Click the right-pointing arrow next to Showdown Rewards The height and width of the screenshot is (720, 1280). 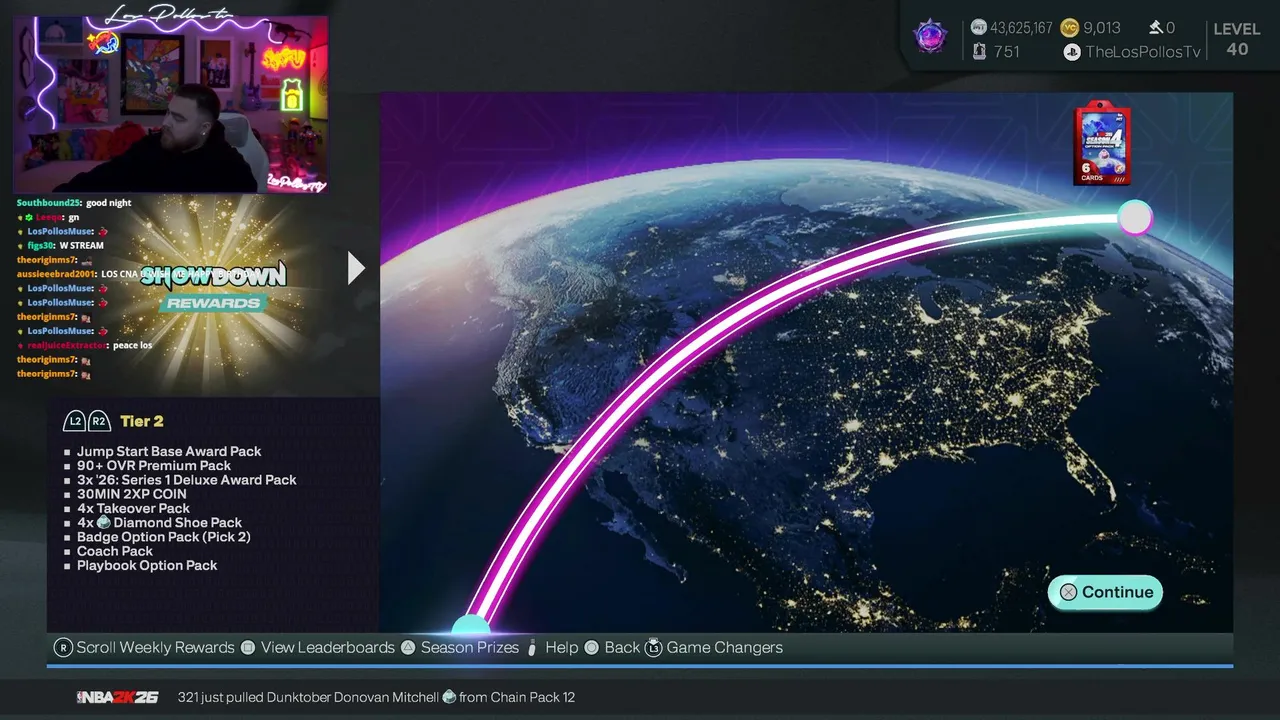(356, 268)
